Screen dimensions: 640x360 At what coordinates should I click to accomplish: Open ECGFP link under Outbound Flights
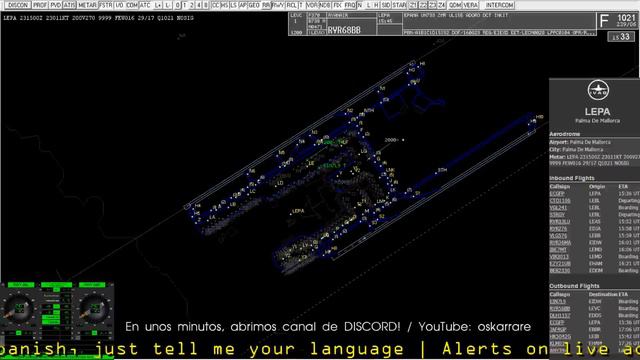(x=557, y=322)
